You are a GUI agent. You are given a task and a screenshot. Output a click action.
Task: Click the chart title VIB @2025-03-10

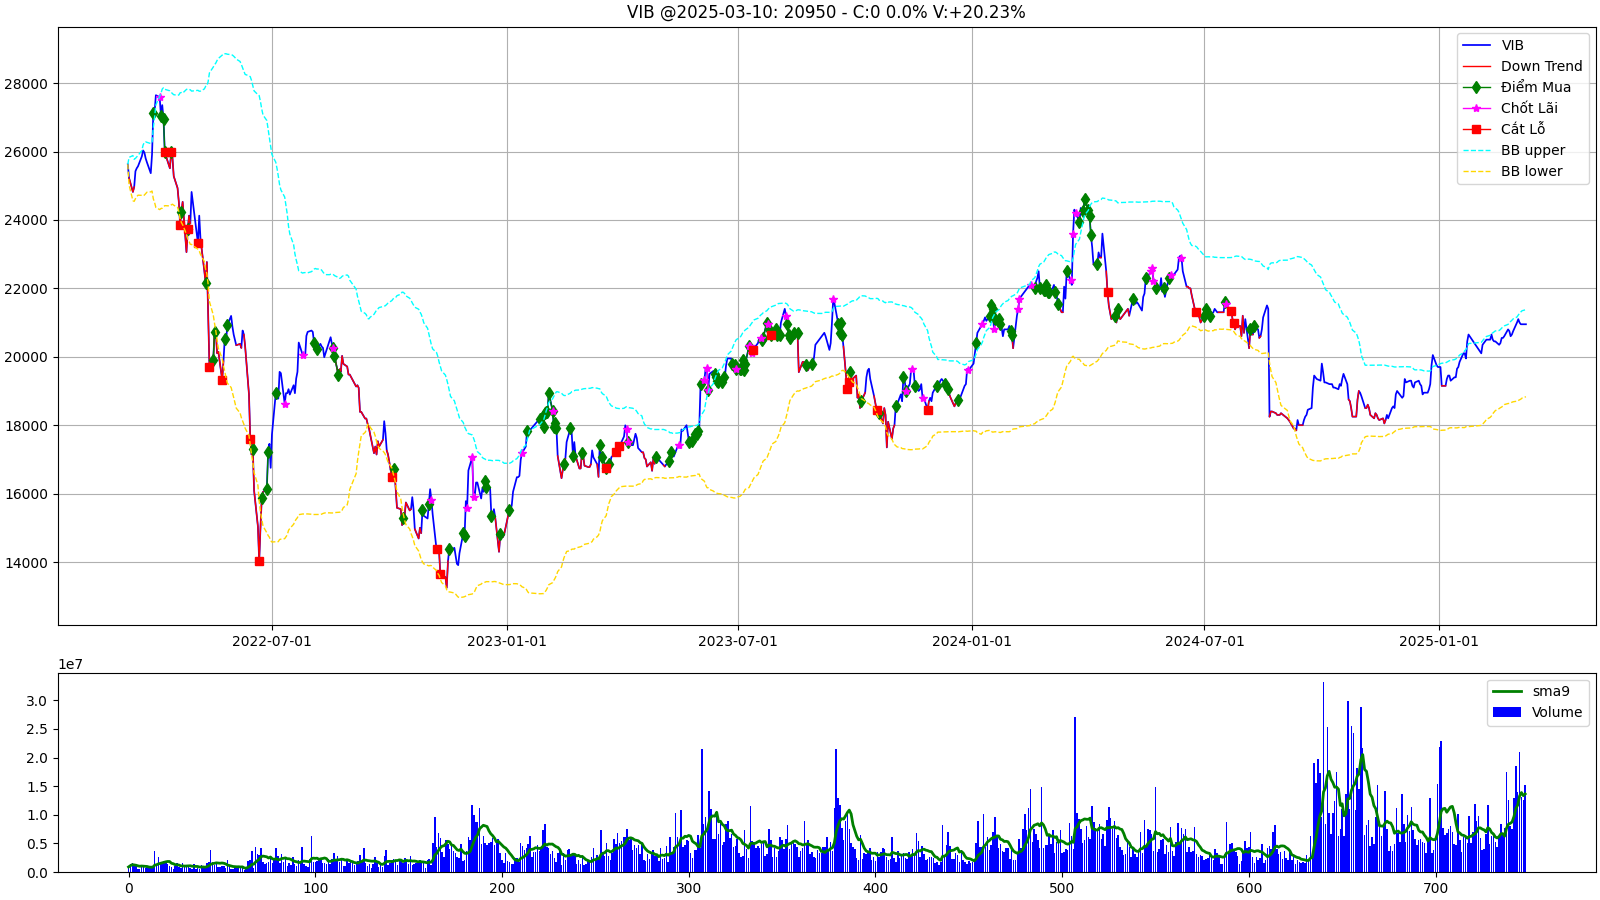click(826, 12)
